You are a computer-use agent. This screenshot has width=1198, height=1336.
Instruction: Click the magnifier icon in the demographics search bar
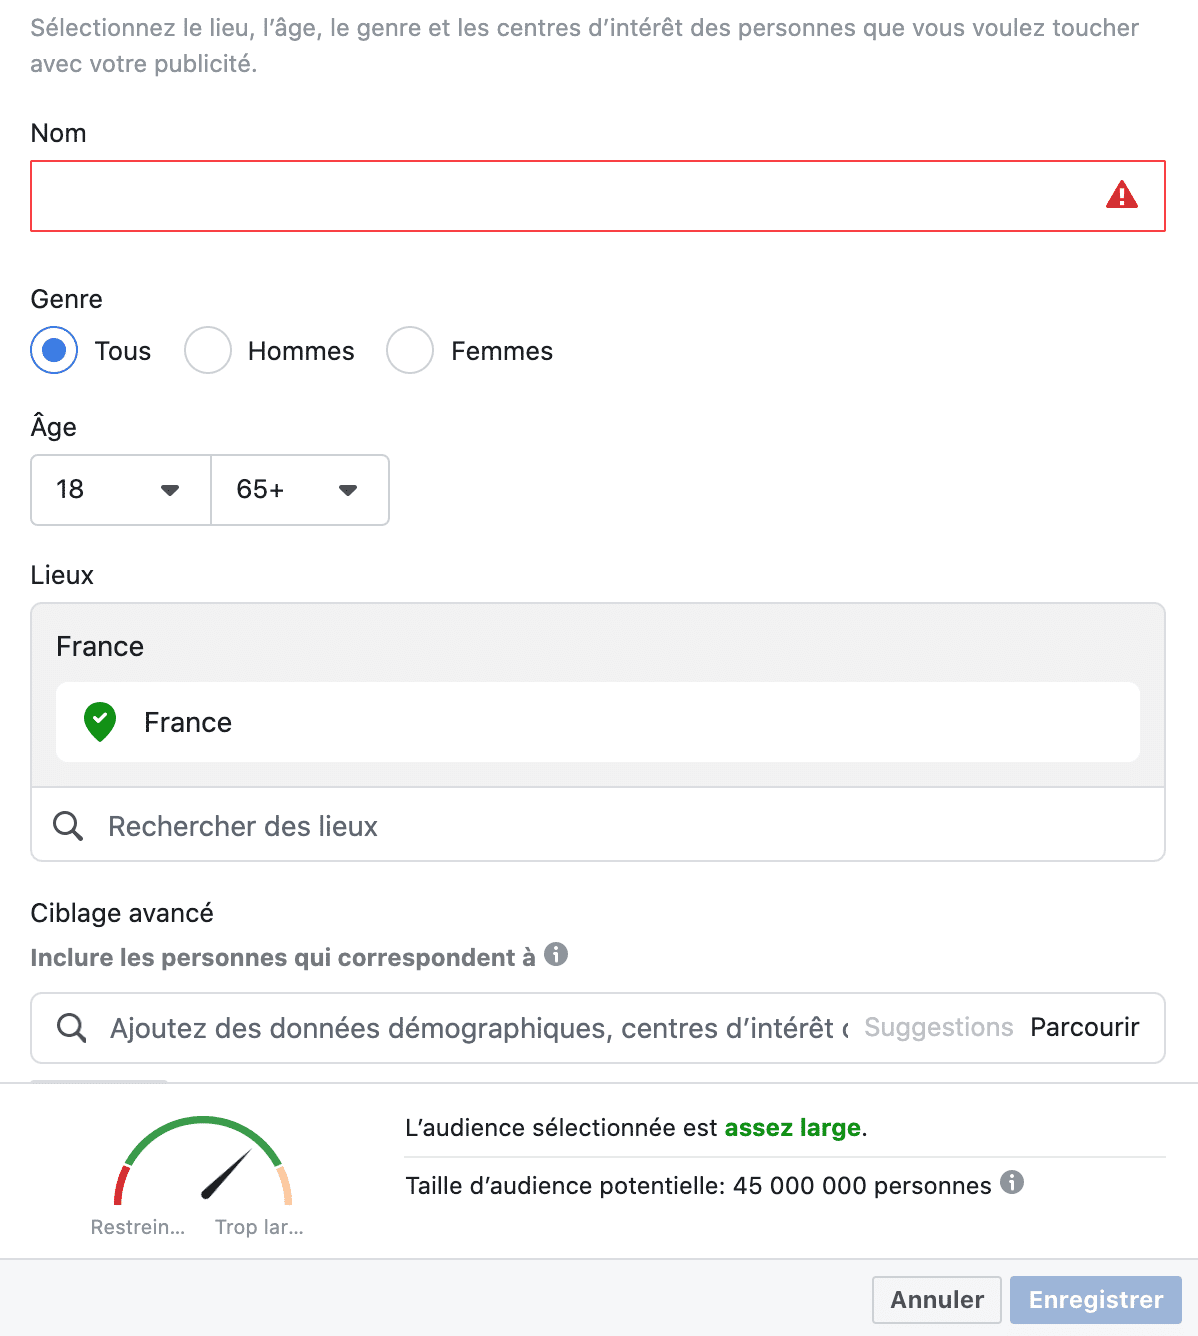pos(70,1027)
